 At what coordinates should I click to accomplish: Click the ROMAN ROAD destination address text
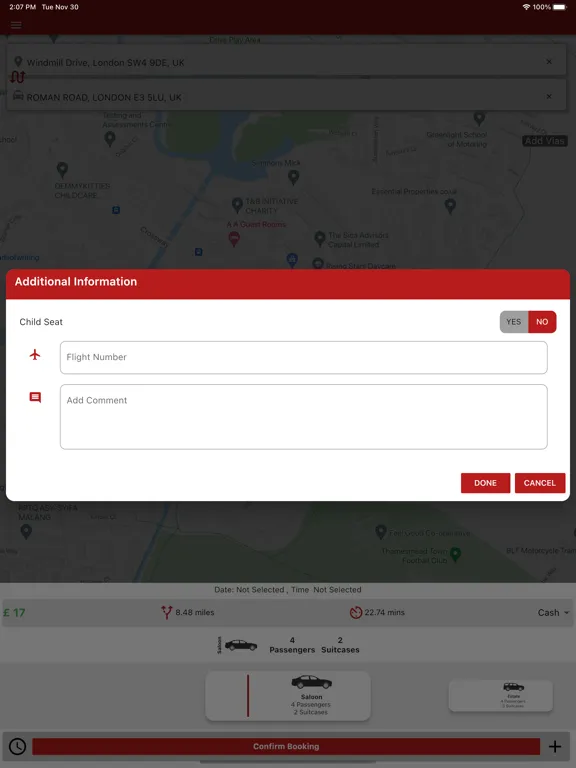point(104,97)
